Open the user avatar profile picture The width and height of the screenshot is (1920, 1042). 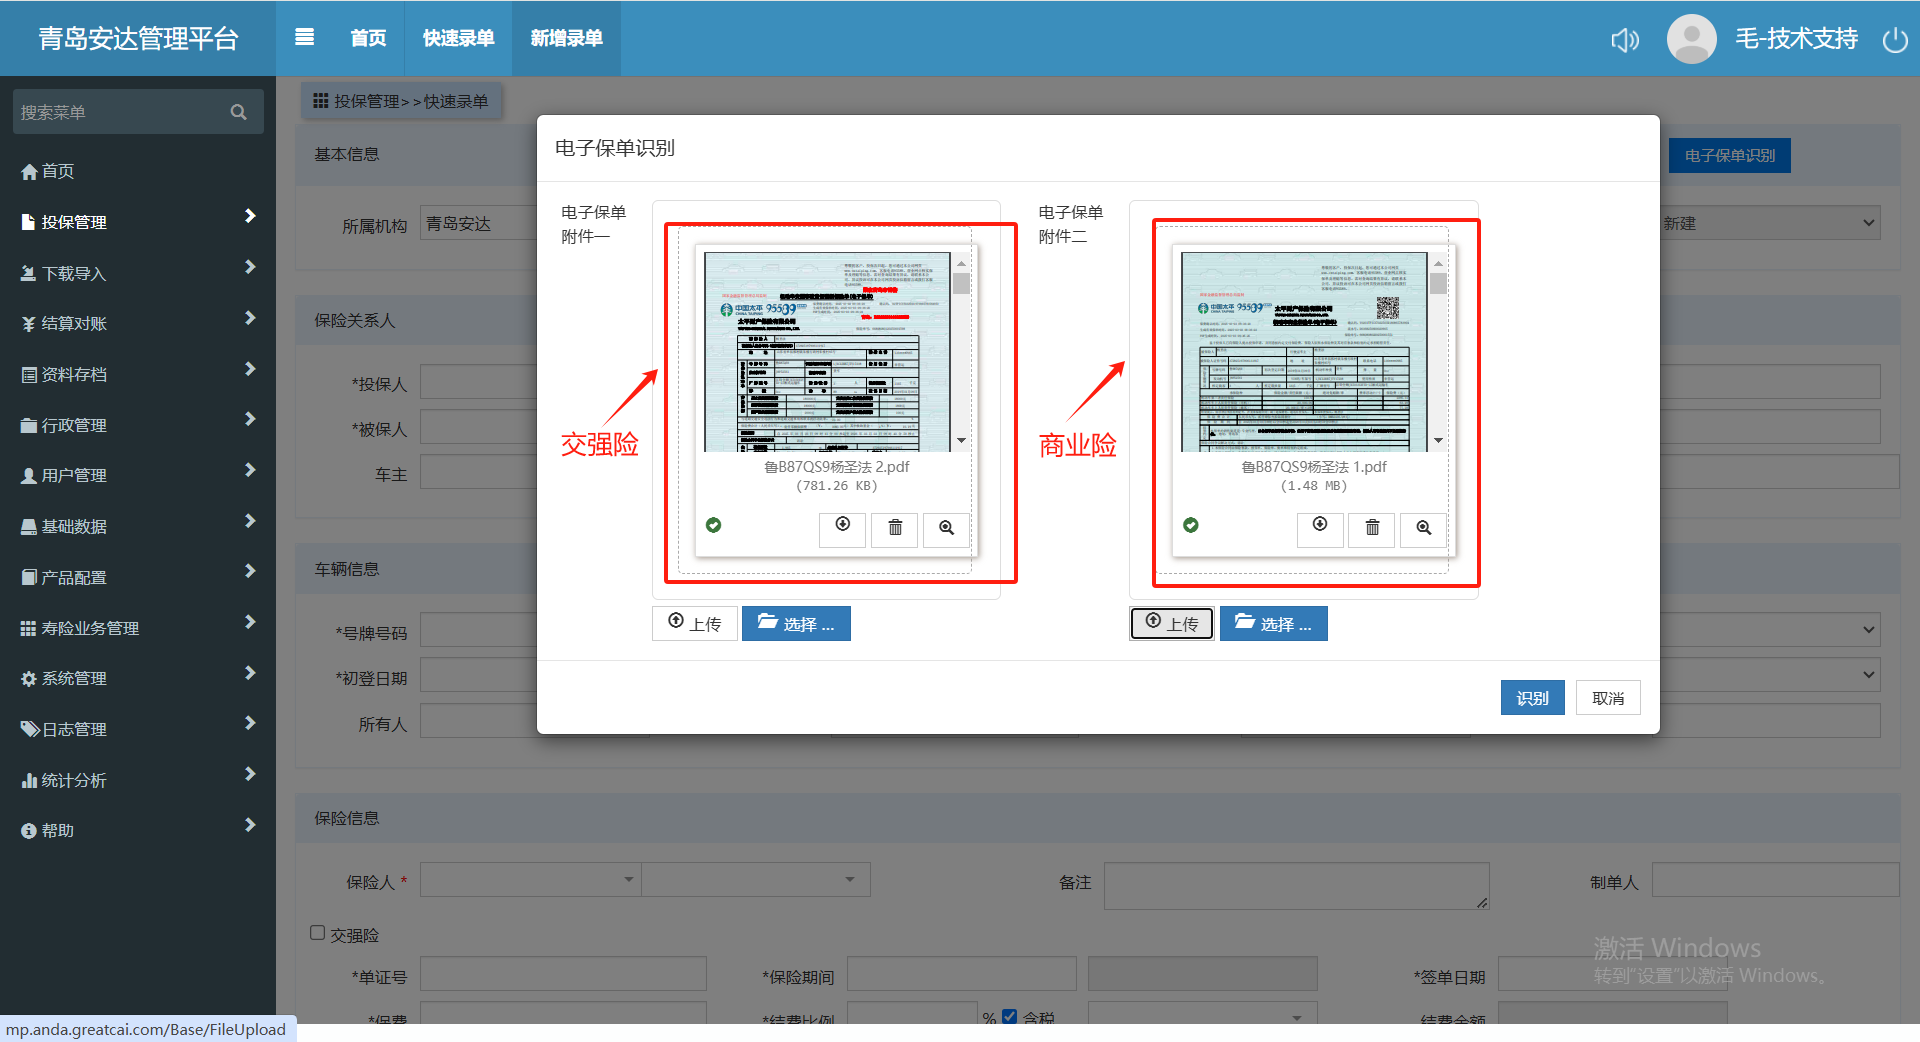pyautogui.click(x=1691, y=39)
